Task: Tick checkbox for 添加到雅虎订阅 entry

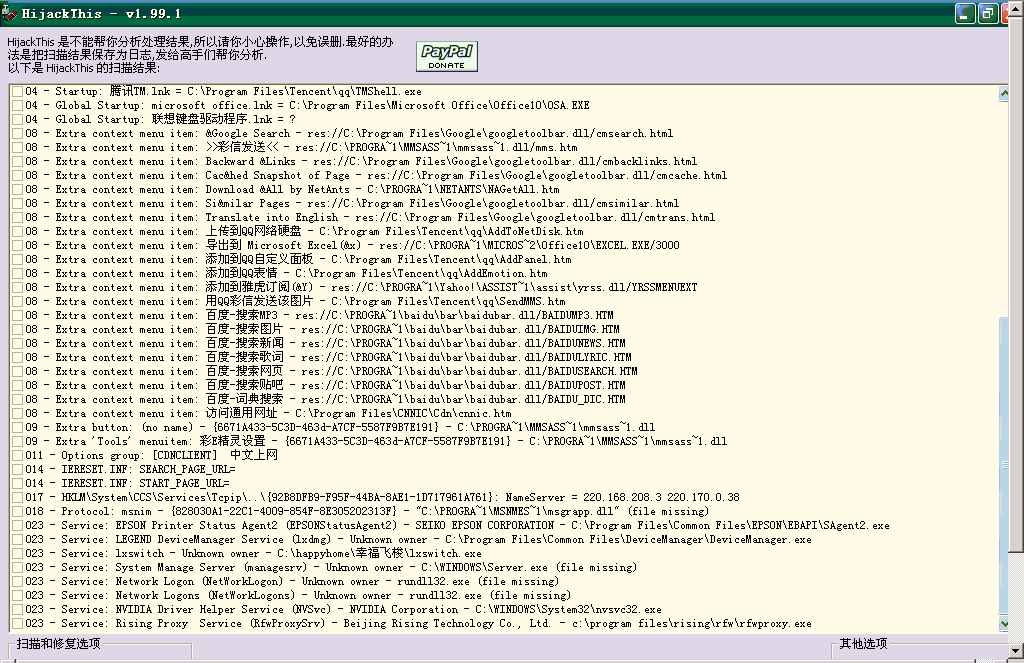Action: 18,287
